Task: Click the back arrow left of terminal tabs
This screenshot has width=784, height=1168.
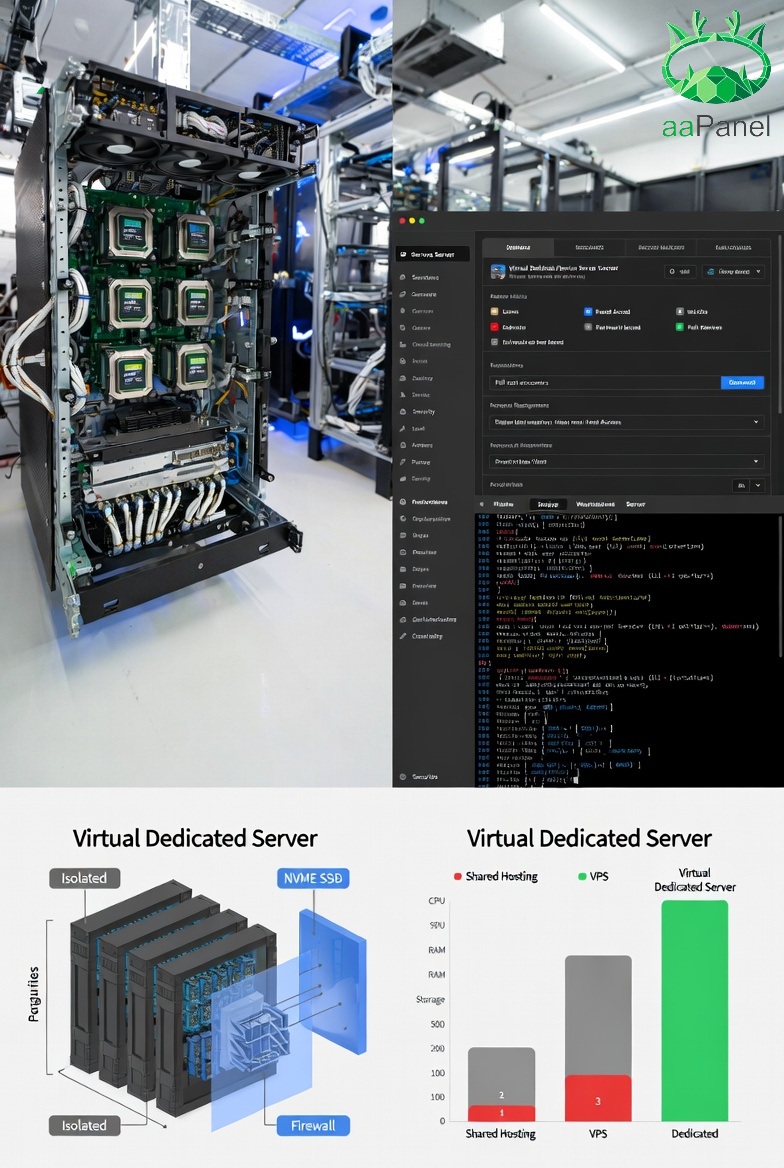Action: (481, 504)
